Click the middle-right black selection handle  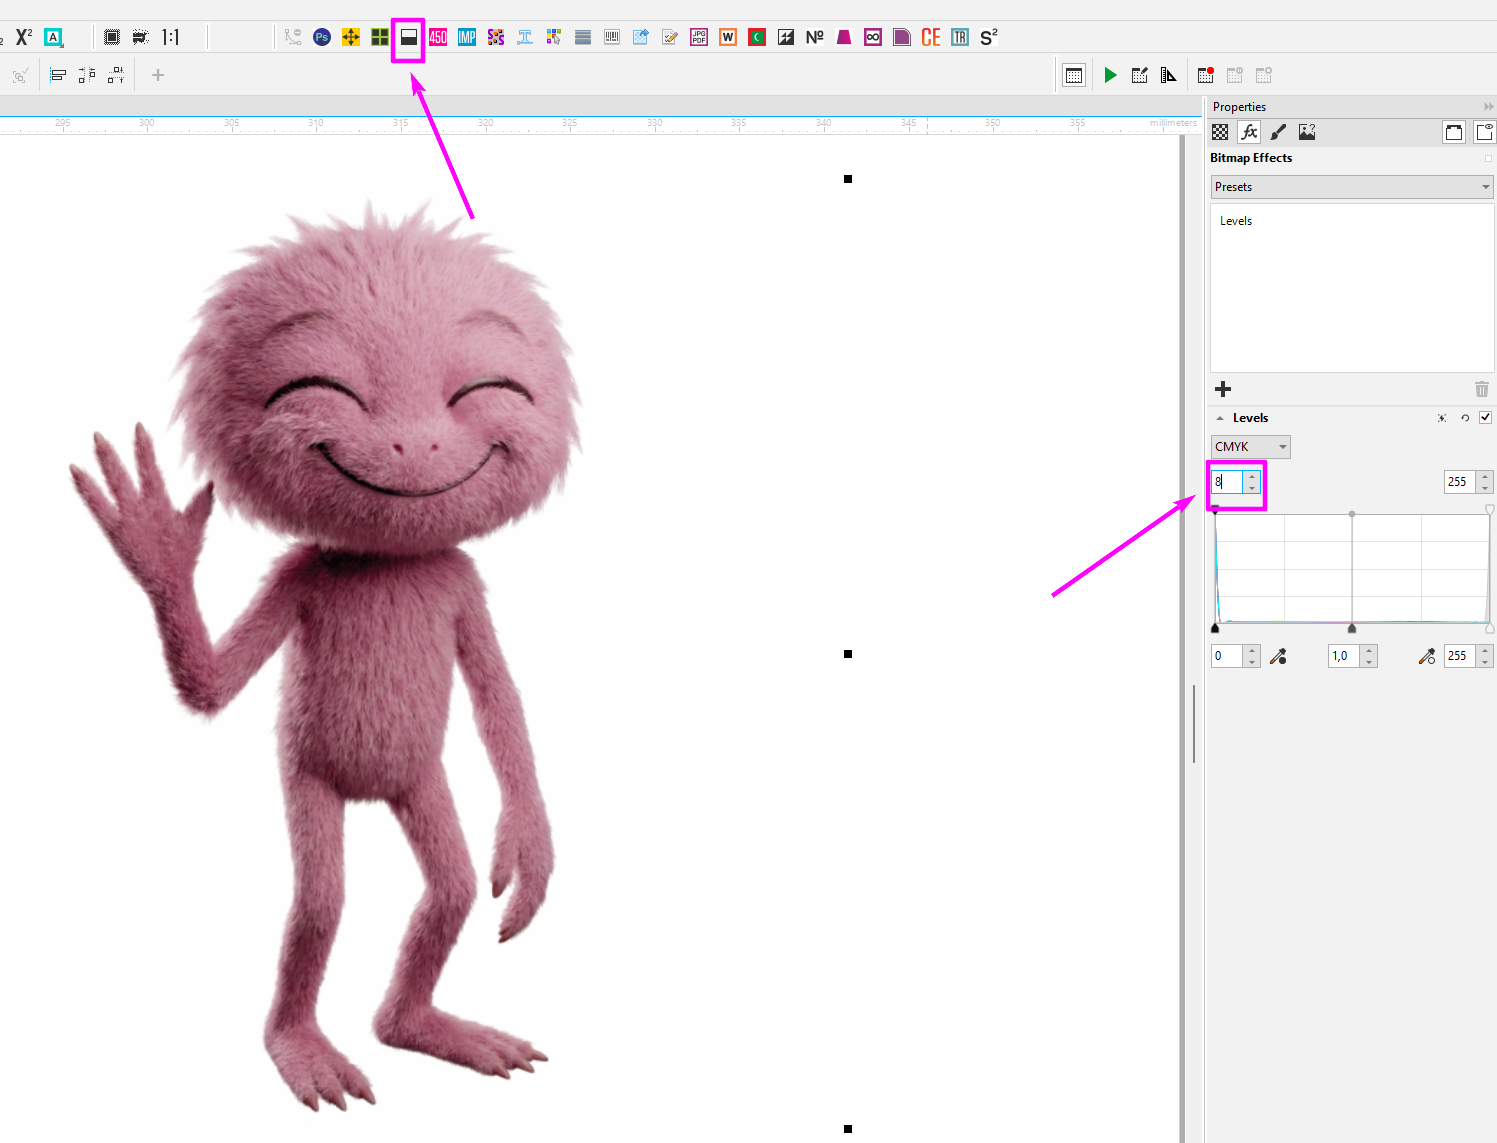tap(848, 654)
